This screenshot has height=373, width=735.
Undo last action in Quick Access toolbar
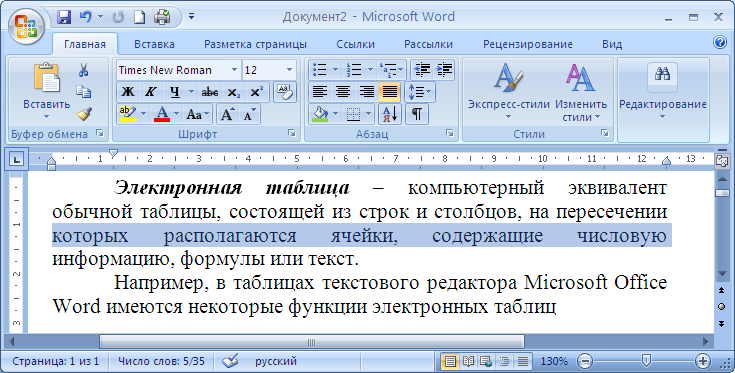(86, 17)
